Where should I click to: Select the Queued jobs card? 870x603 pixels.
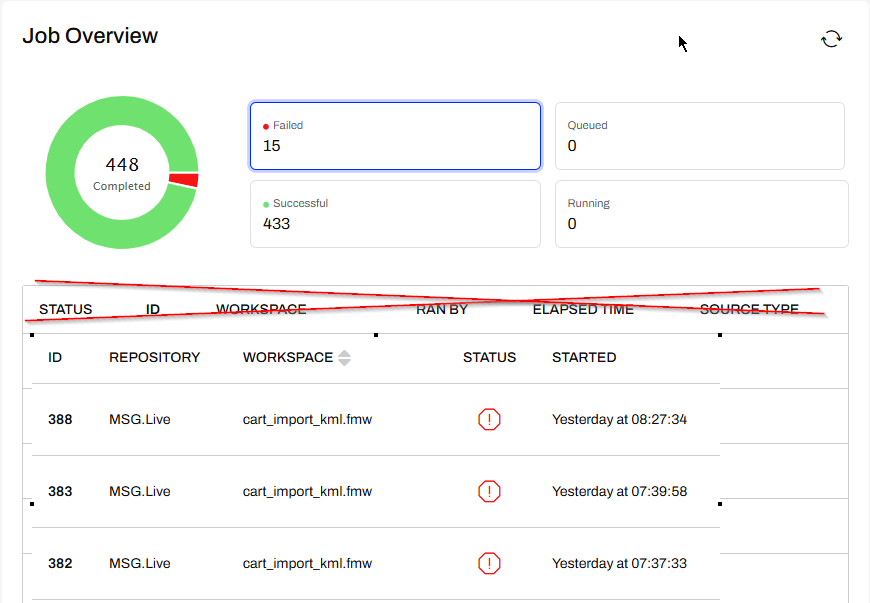point(700,136)
